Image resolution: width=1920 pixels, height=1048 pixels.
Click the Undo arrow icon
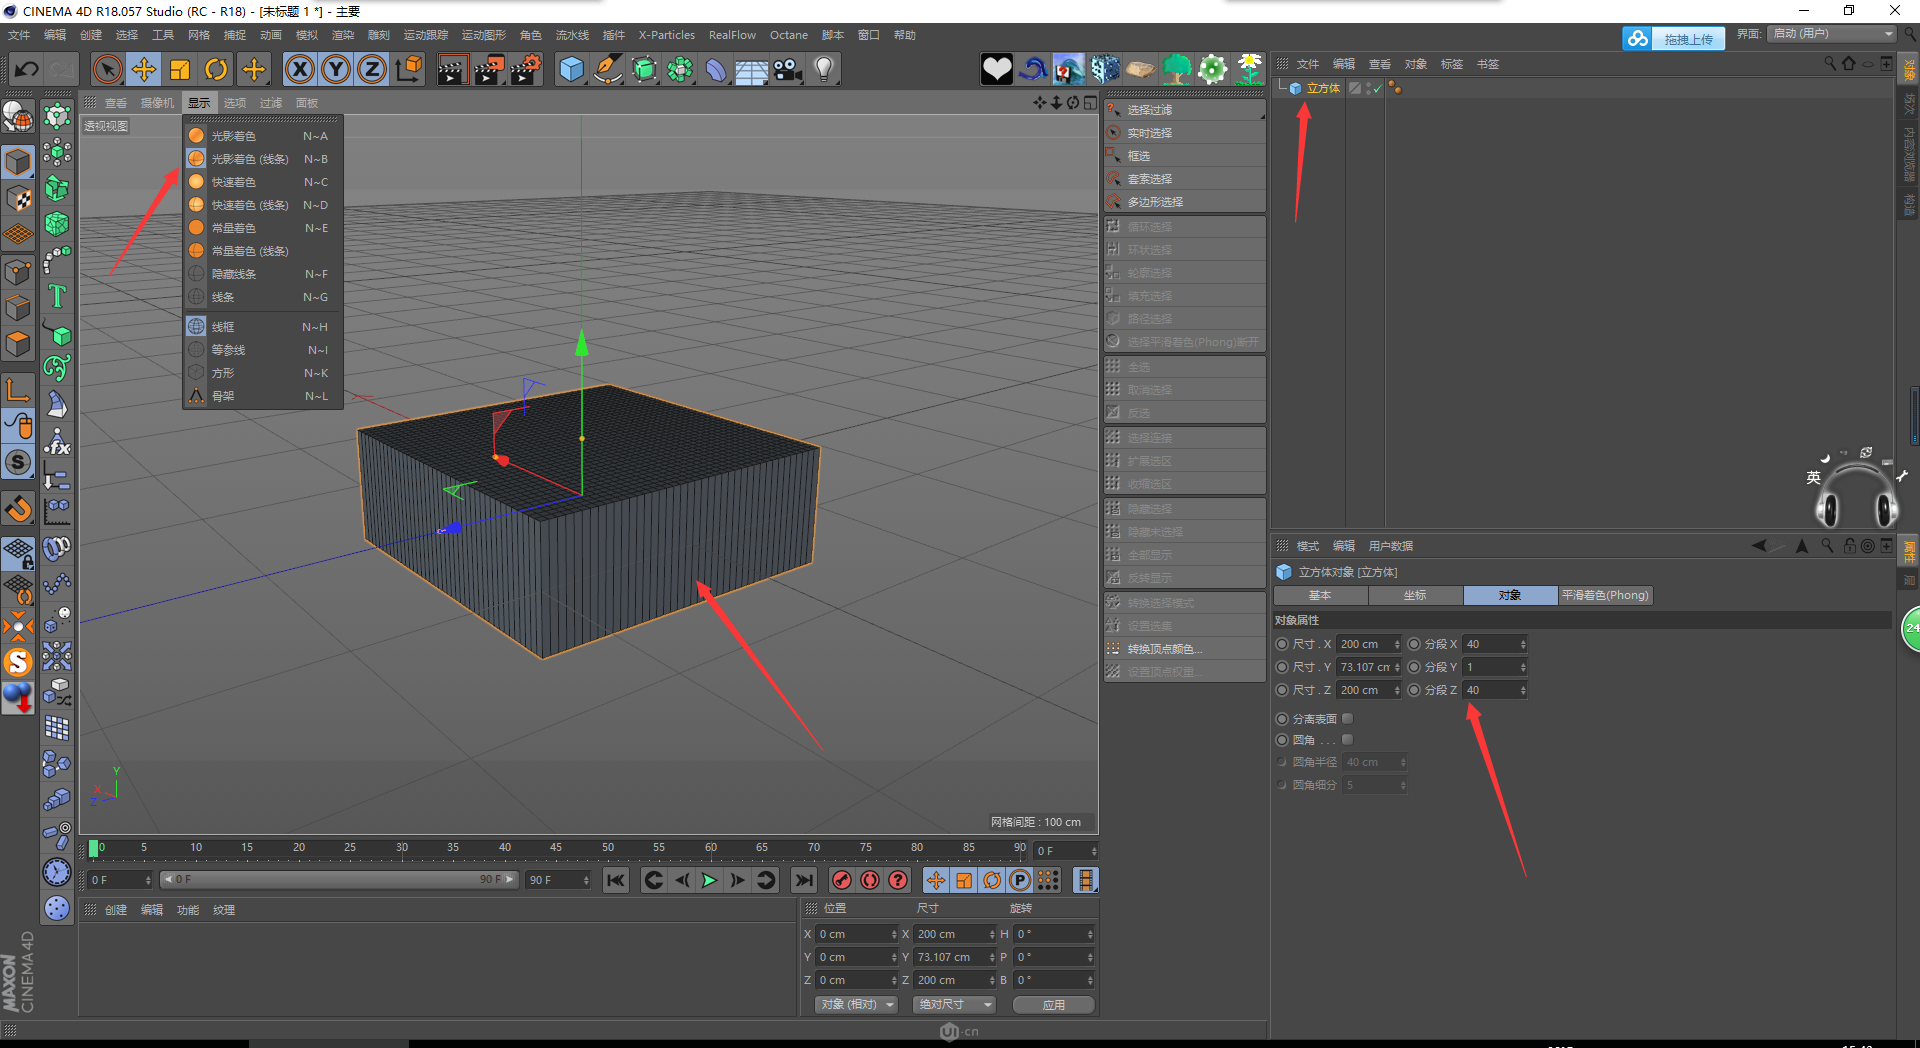(27, 69)
